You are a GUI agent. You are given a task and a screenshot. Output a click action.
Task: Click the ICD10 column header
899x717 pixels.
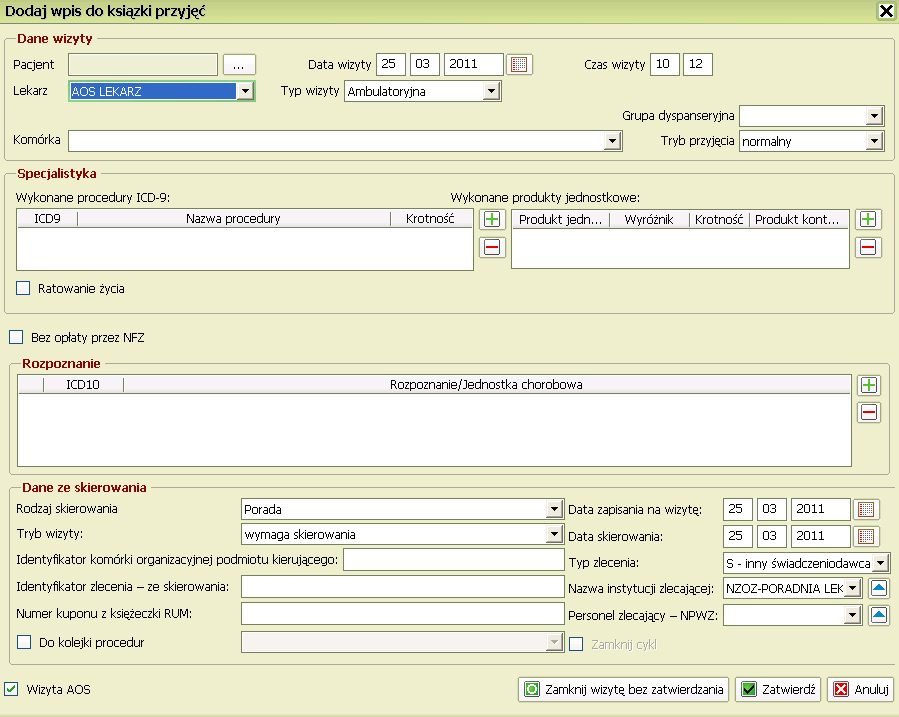click(83, 385)
